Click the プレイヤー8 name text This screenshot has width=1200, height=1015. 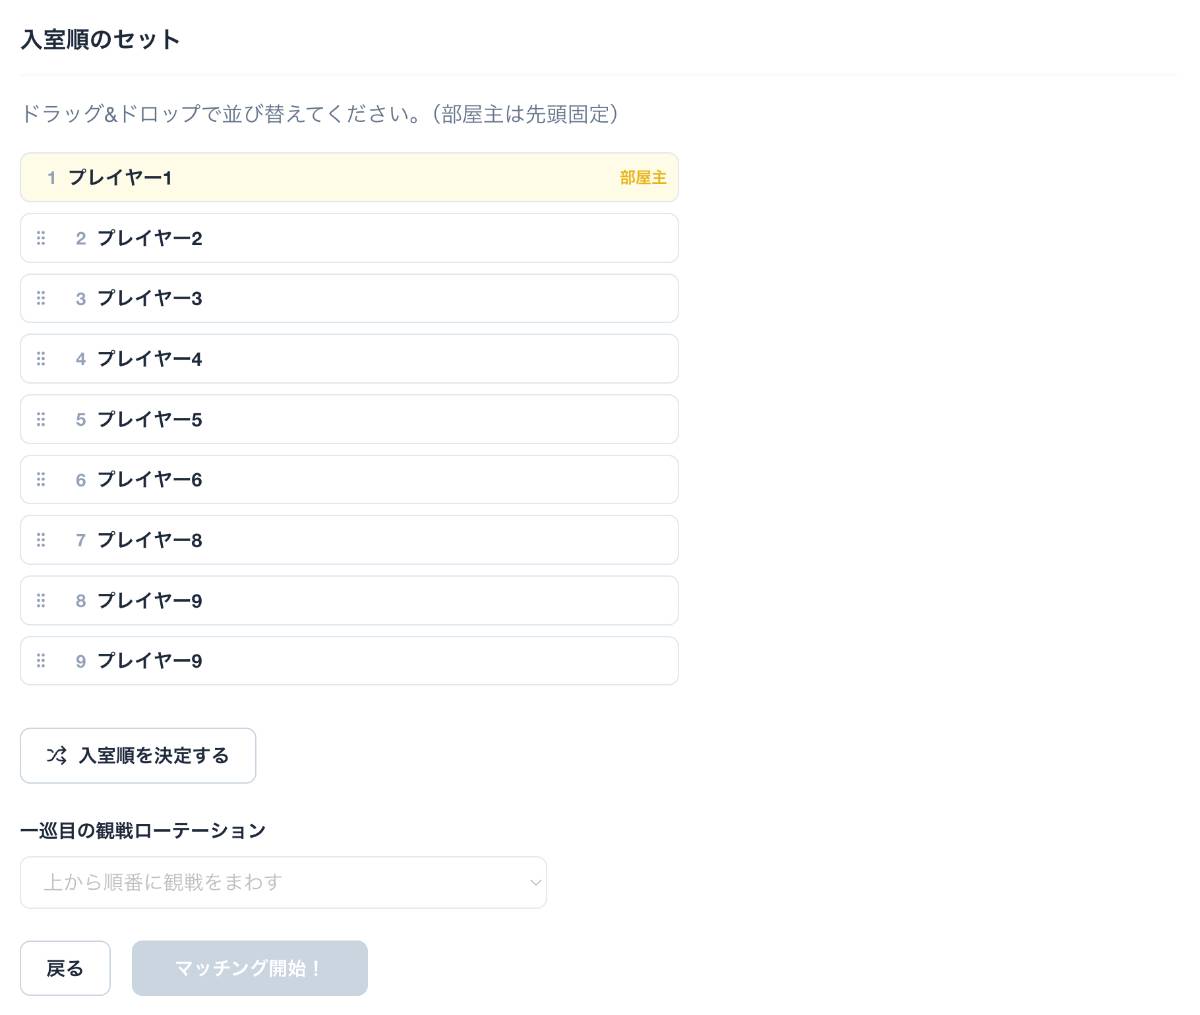click(149, 540)
